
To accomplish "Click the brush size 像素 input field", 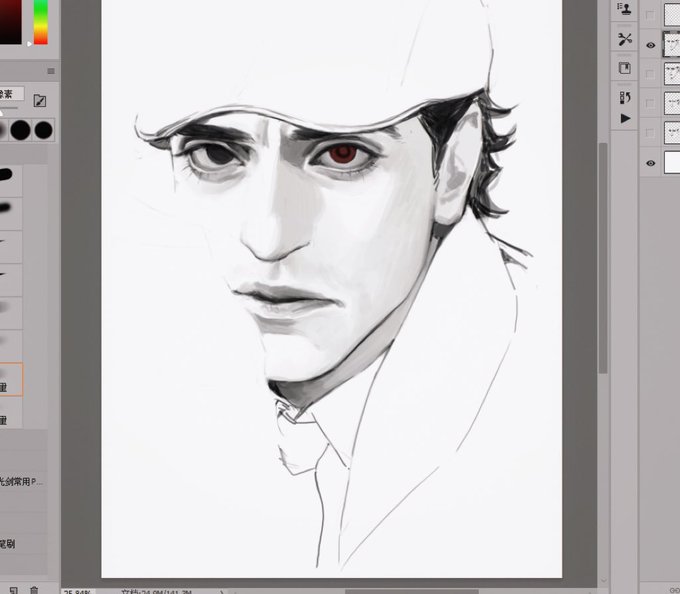I will click(11, 94).
